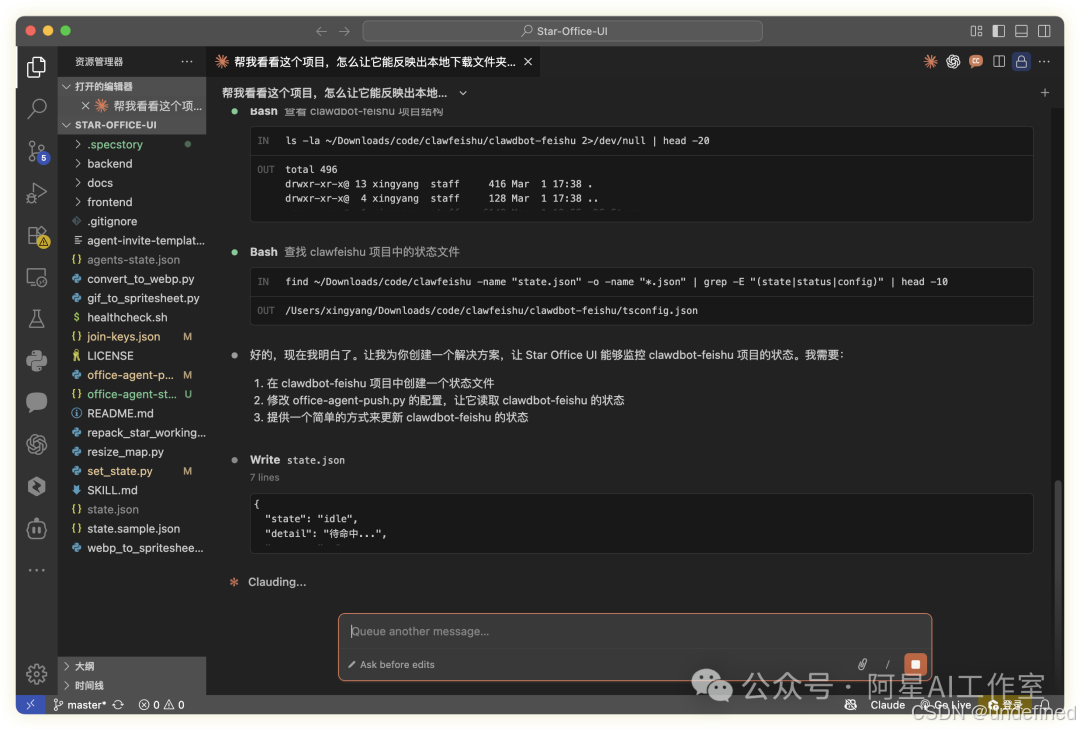This screenshot has width=1080, height=730.
Task: Synchronize changes icon in status bar
Action: (118, 705)
